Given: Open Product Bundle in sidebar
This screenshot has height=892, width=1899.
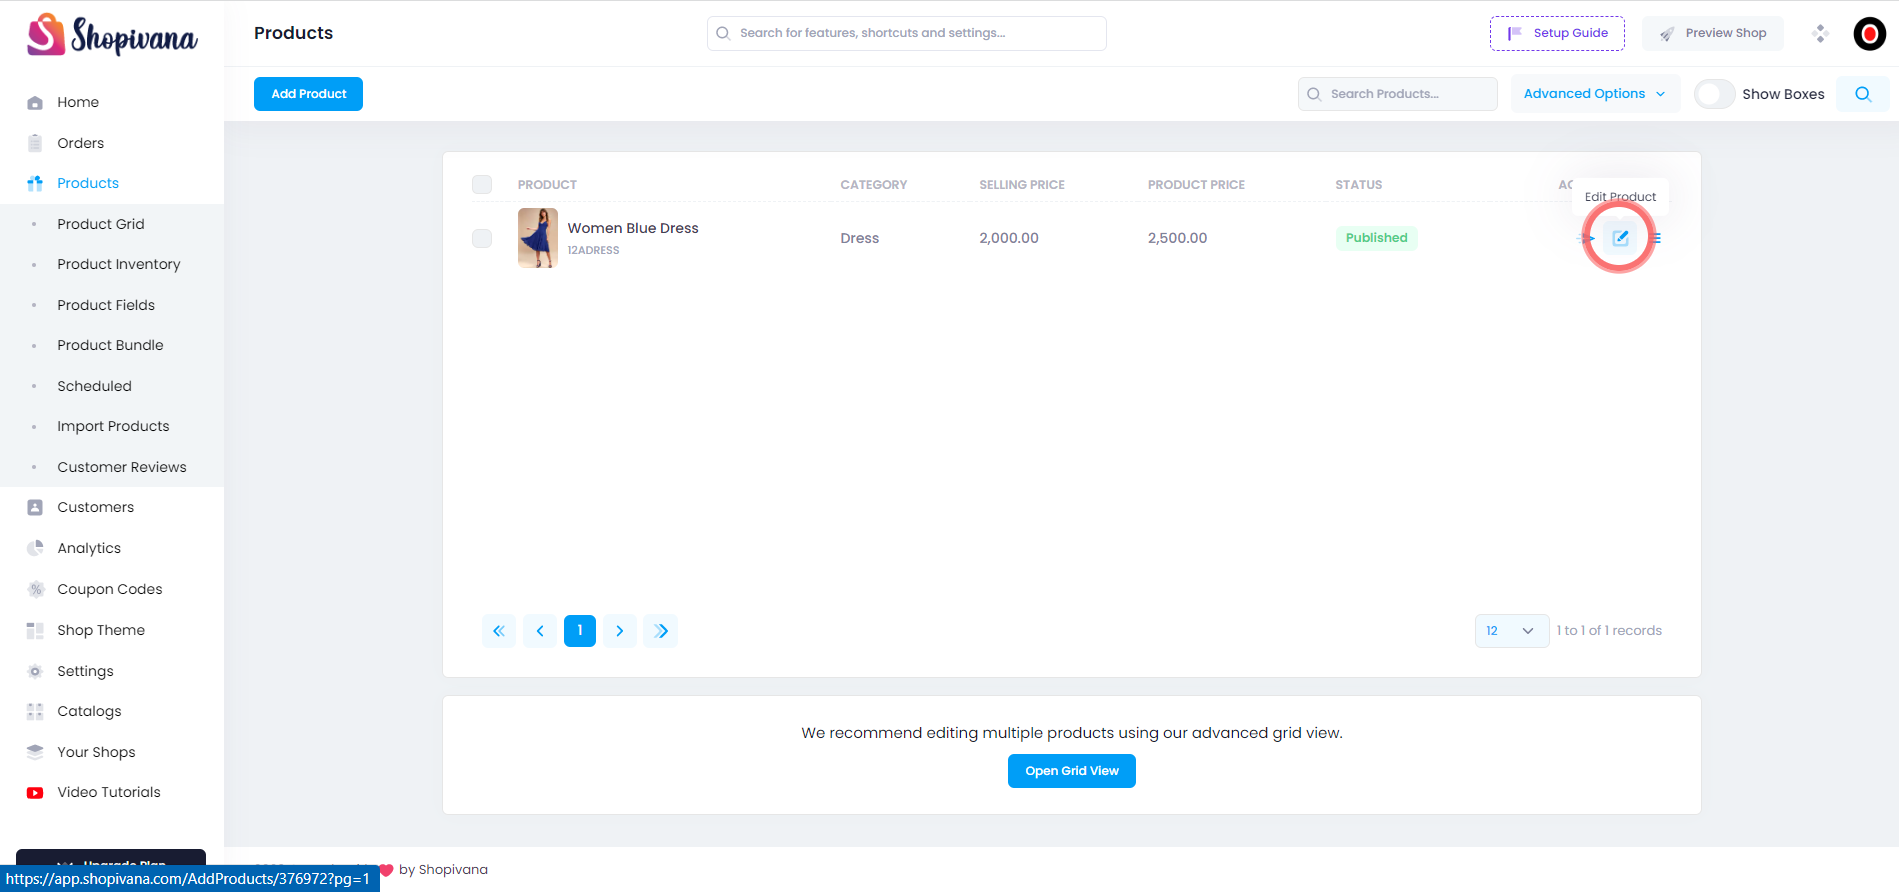Looking at the screenshot, I should [110, 345].
